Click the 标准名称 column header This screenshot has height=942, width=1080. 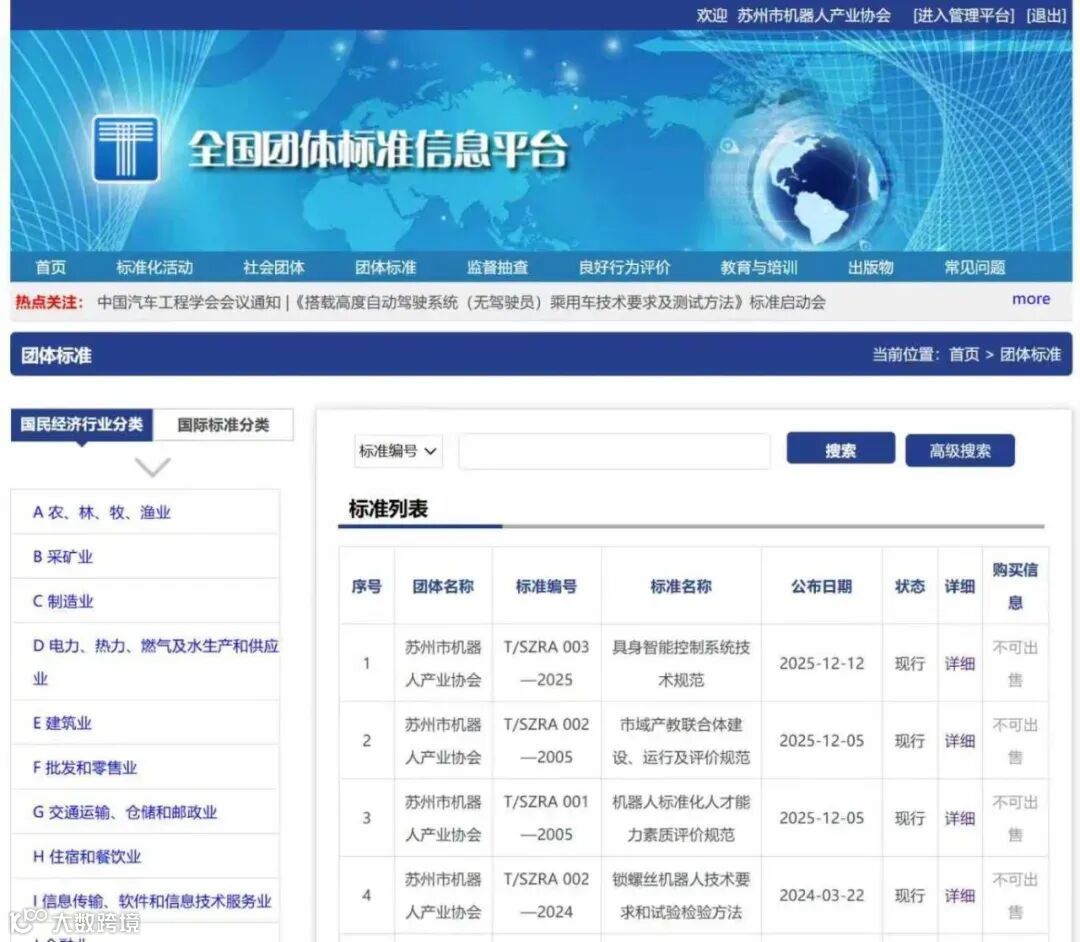point(681,586)
